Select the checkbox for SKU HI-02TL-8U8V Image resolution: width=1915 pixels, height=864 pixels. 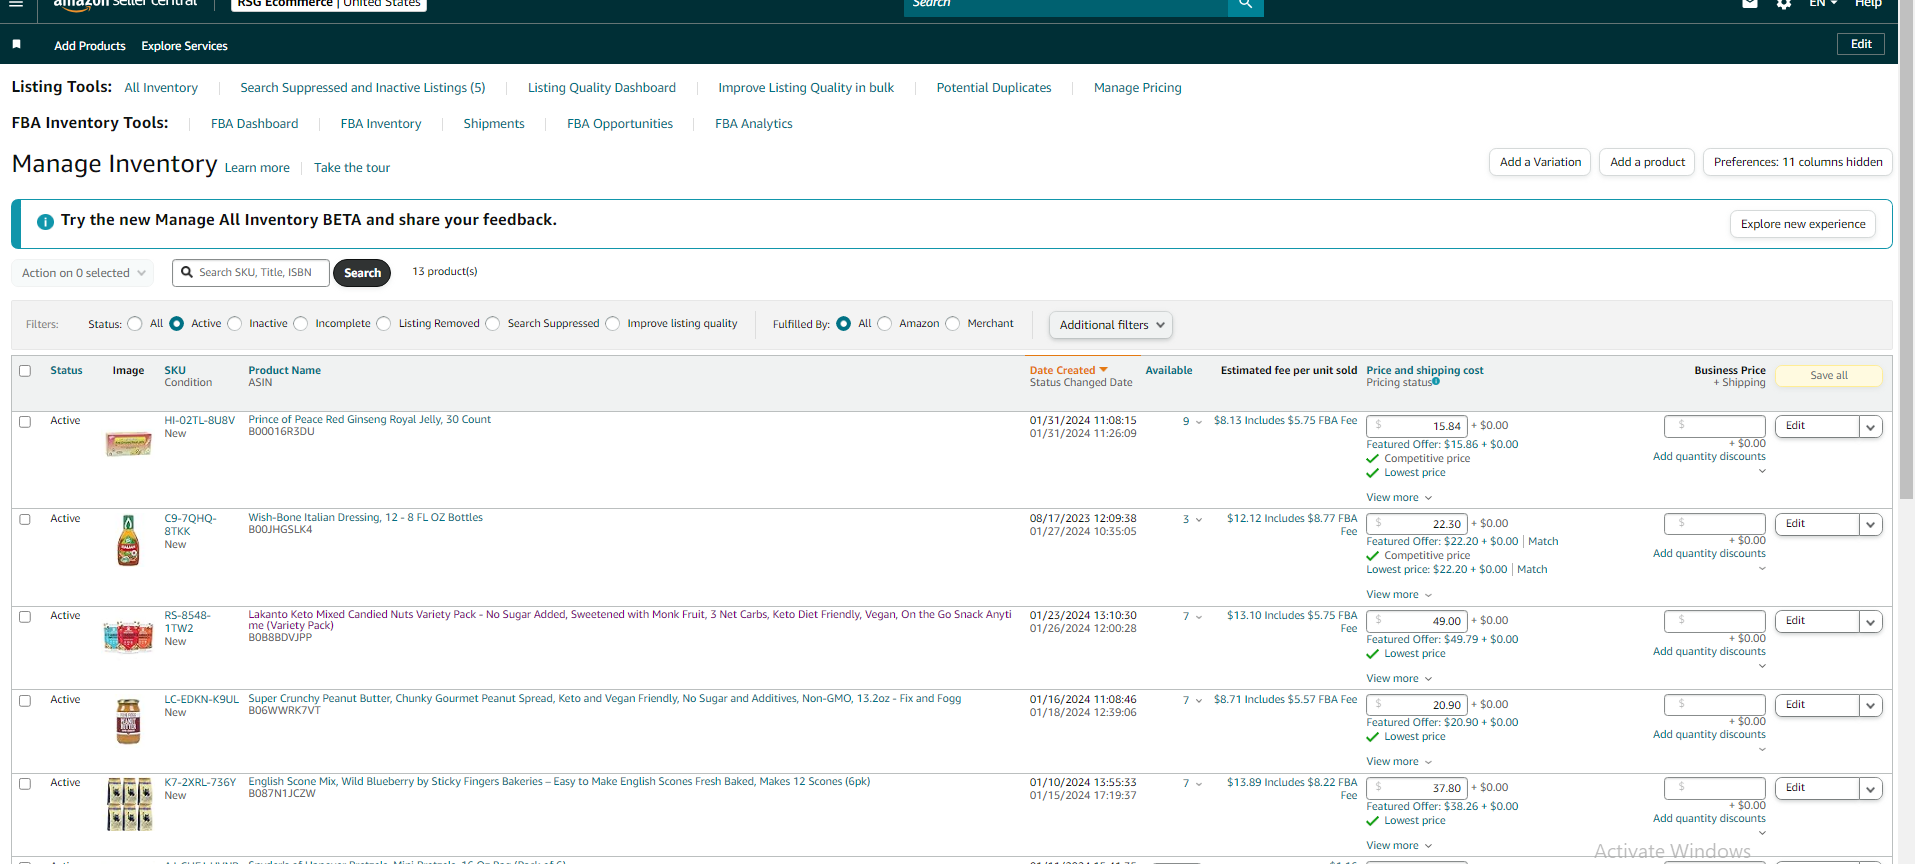(25, 422)
